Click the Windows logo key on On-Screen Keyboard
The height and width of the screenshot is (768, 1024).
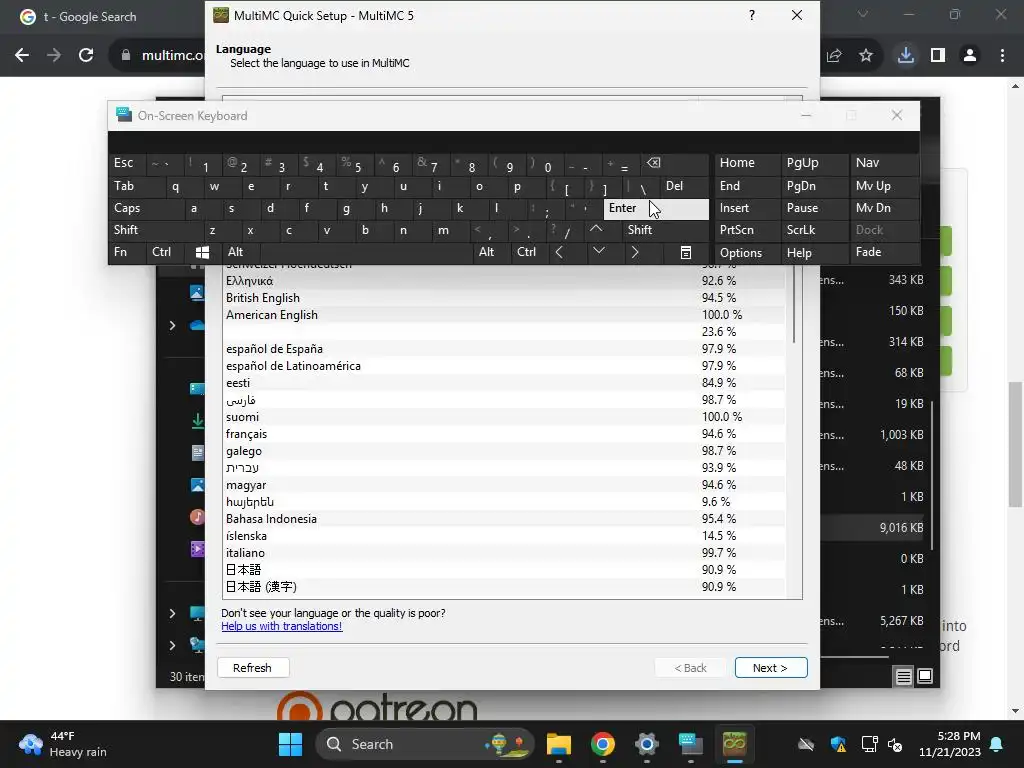[x=202, y=252]
